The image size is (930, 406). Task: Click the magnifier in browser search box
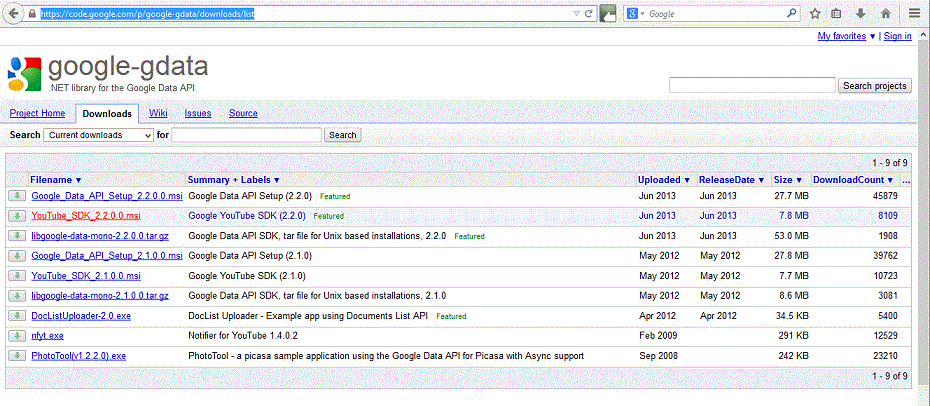[791, 13]
